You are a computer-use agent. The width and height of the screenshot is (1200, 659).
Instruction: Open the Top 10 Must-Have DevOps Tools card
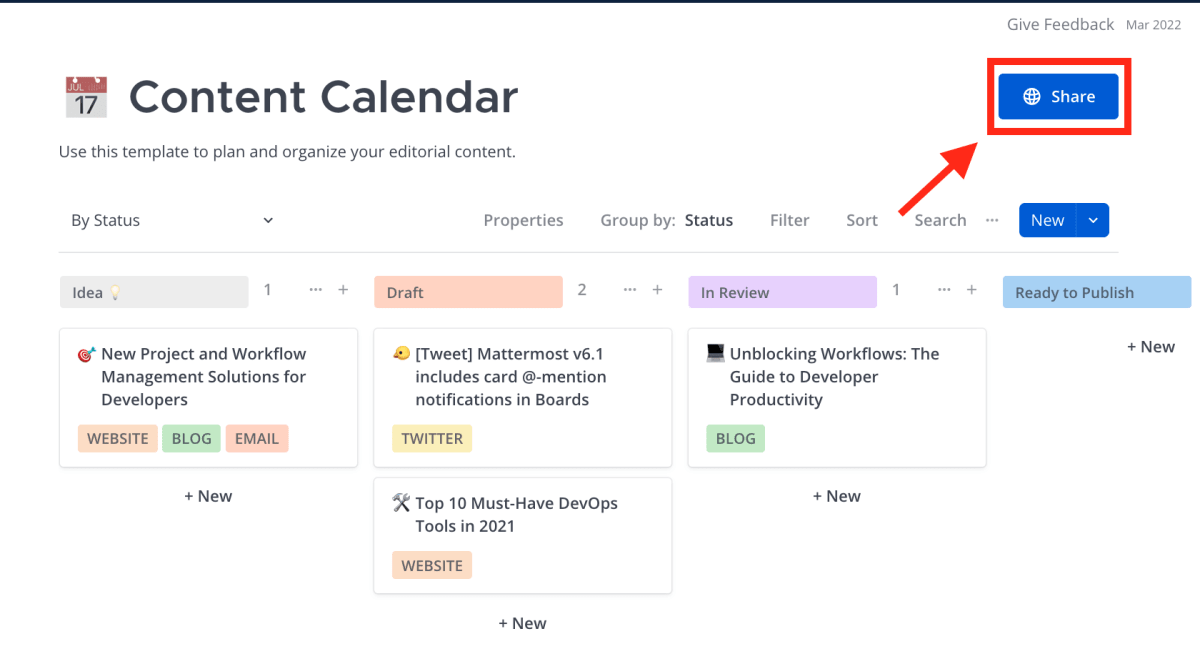[522, 536]
